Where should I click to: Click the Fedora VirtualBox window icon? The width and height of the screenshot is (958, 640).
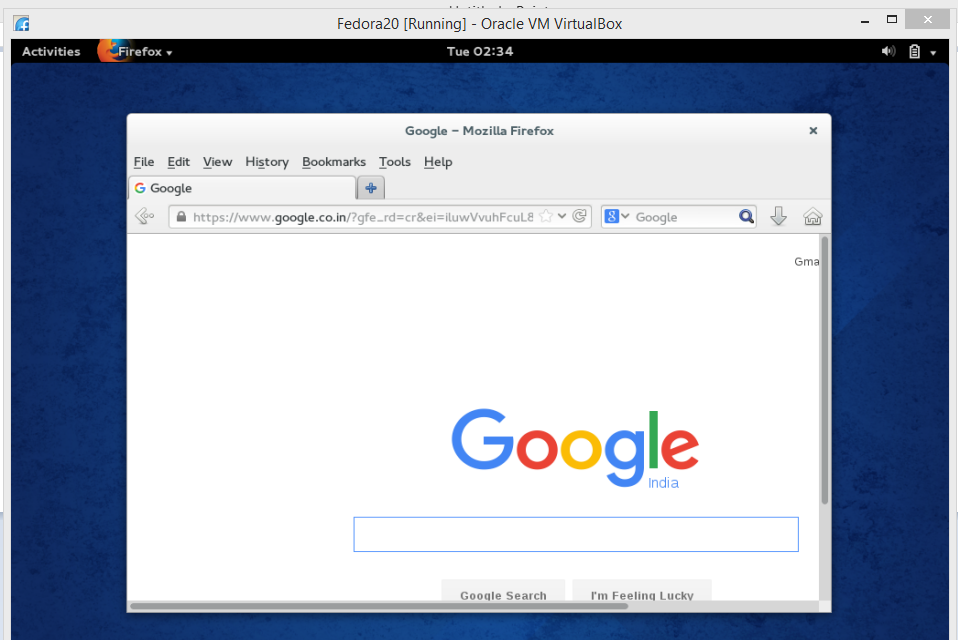pyautogui.click(x=21, y=24)
